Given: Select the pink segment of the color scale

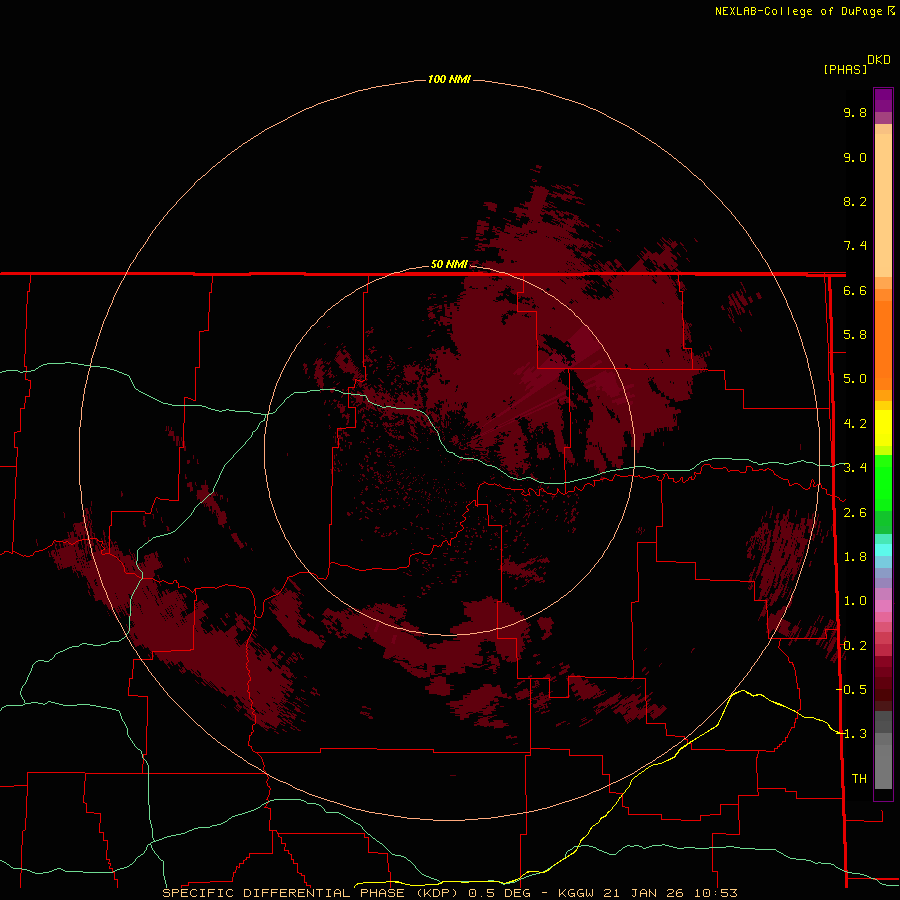Looking at the screenshot, I should click(x=883, y=606).
